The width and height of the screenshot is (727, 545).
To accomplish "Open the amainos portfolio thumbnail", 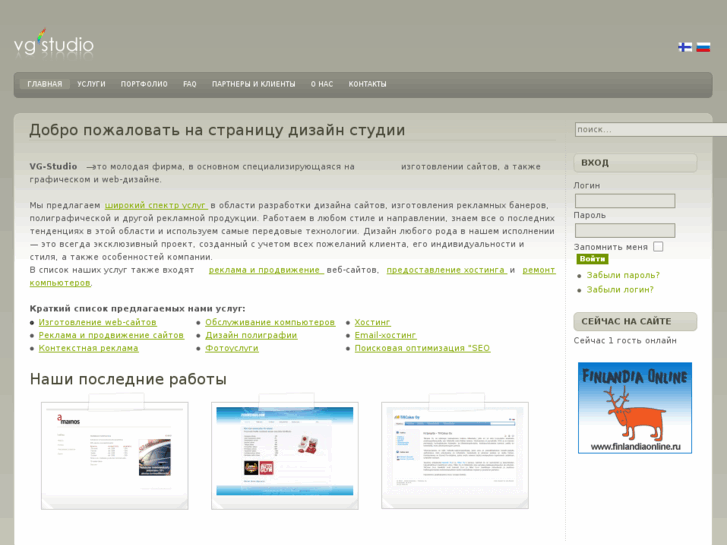I will coord(115,455).
